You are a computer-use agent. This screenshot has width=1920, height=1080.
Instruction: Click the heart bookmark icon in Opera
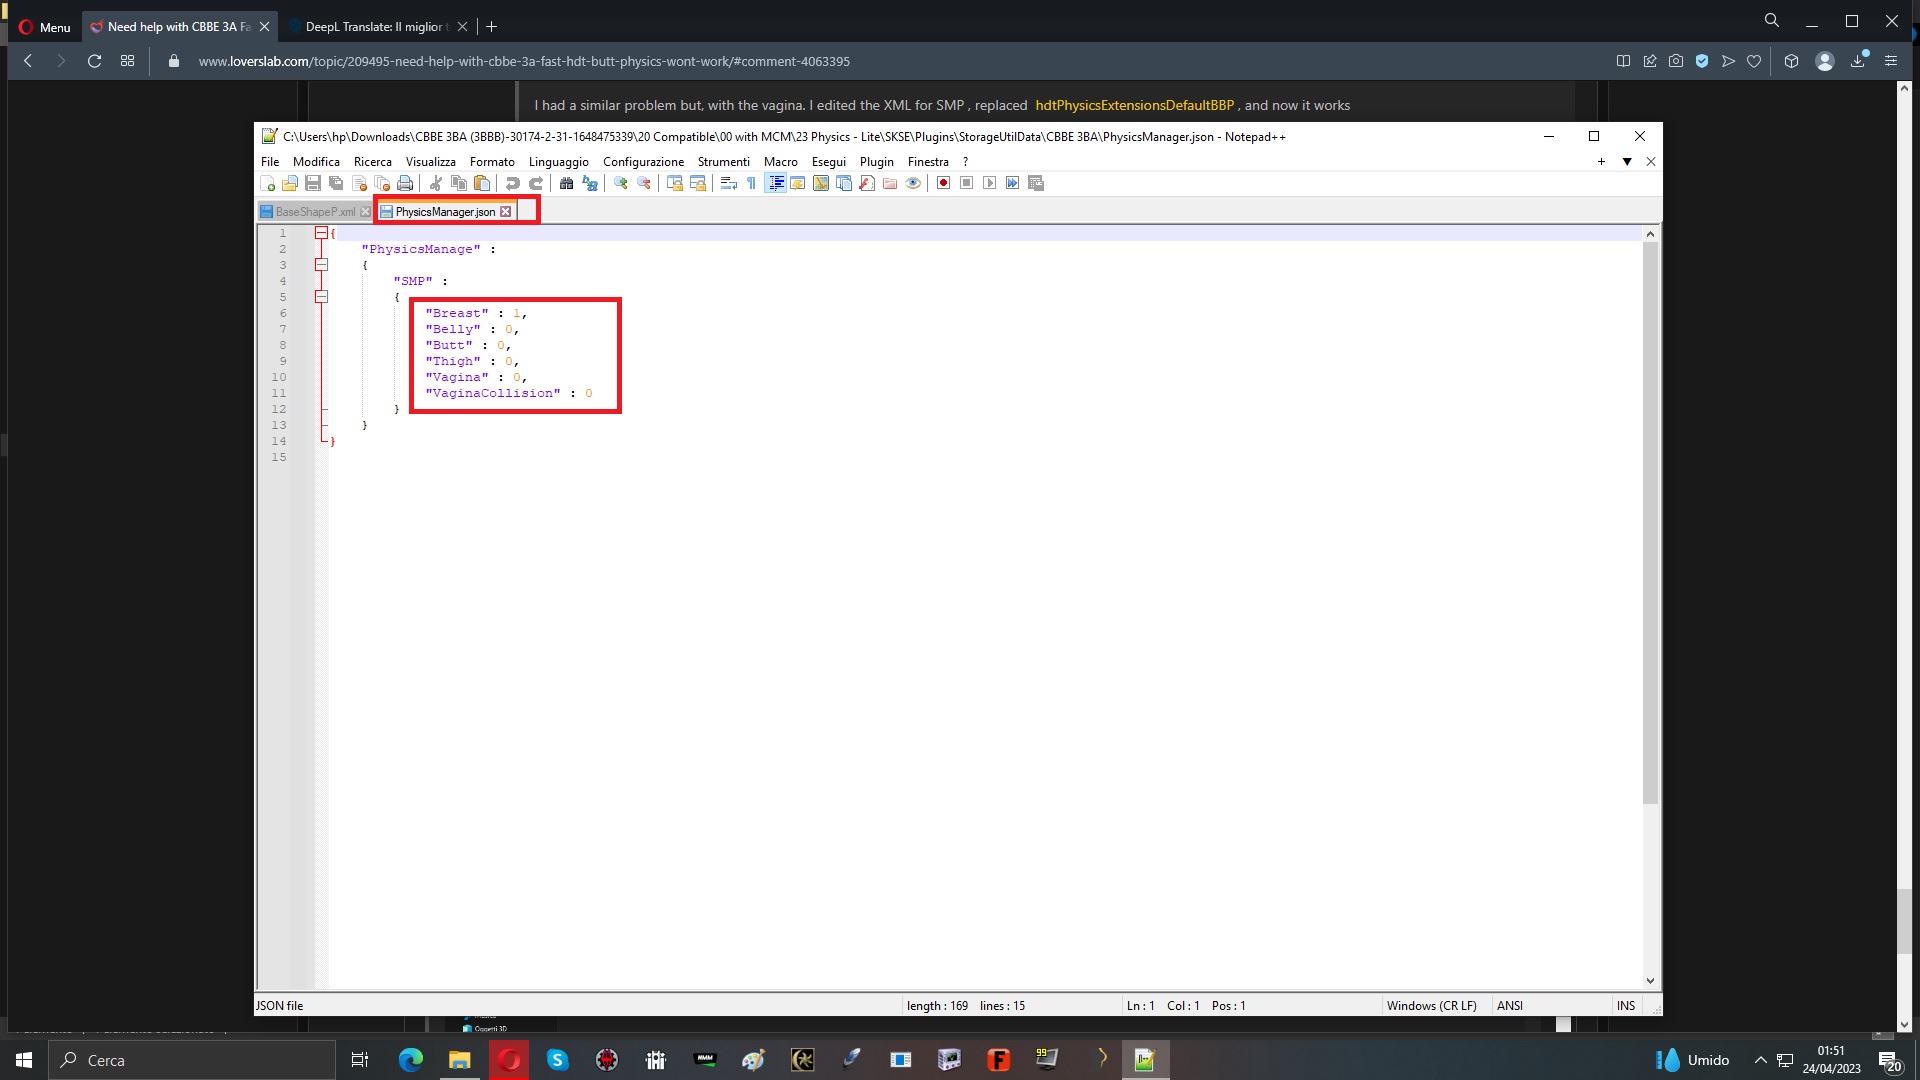pyautogui.click(x=1754, y=61)
